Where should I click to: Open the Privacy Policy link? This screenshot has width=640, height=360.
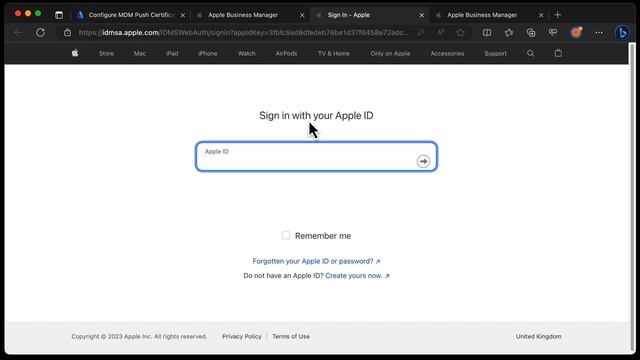point(242,336)
